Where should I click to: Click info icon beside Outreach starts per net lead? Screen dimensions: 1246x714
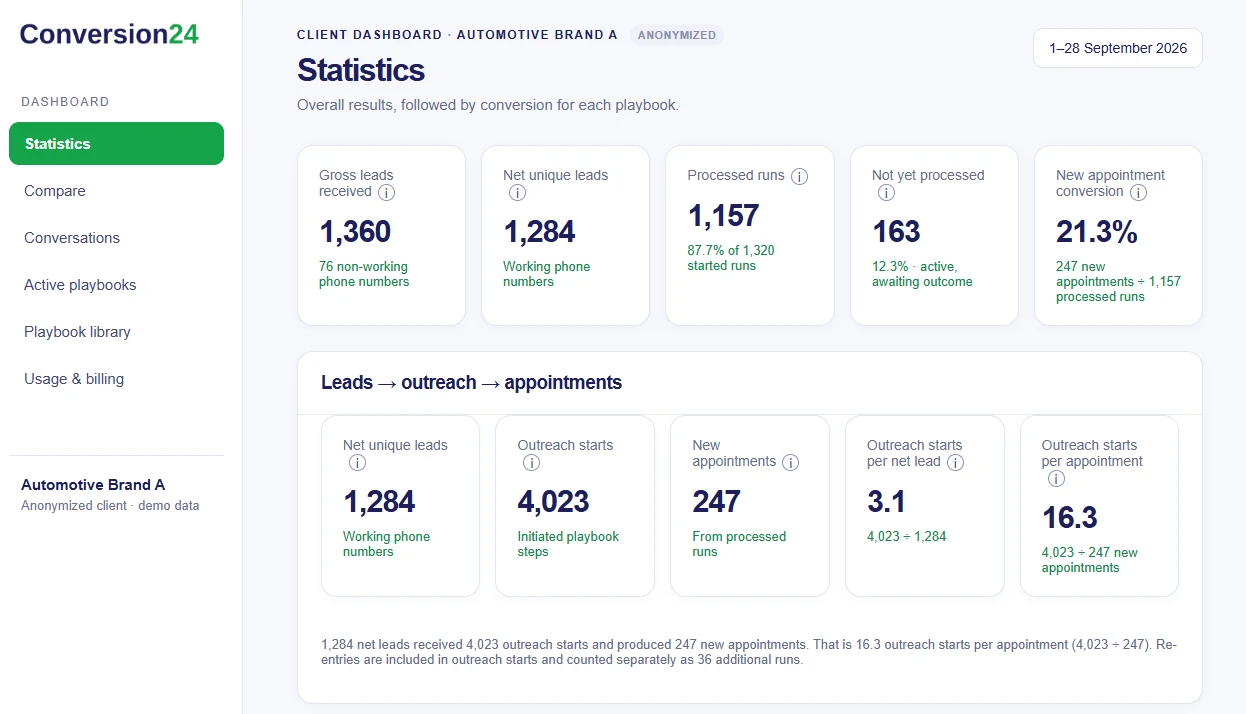(955, 462)
